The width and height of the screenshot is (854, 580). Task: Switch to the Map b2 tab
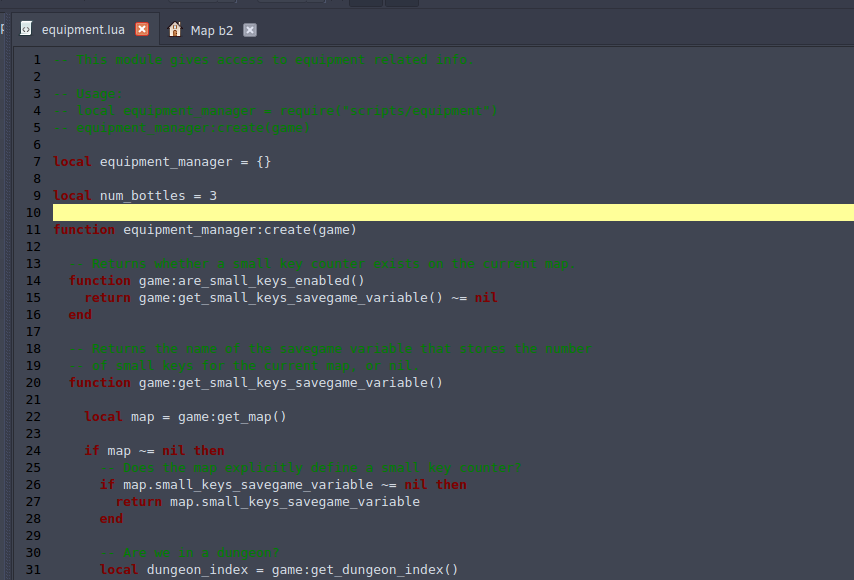click(212, 30)
